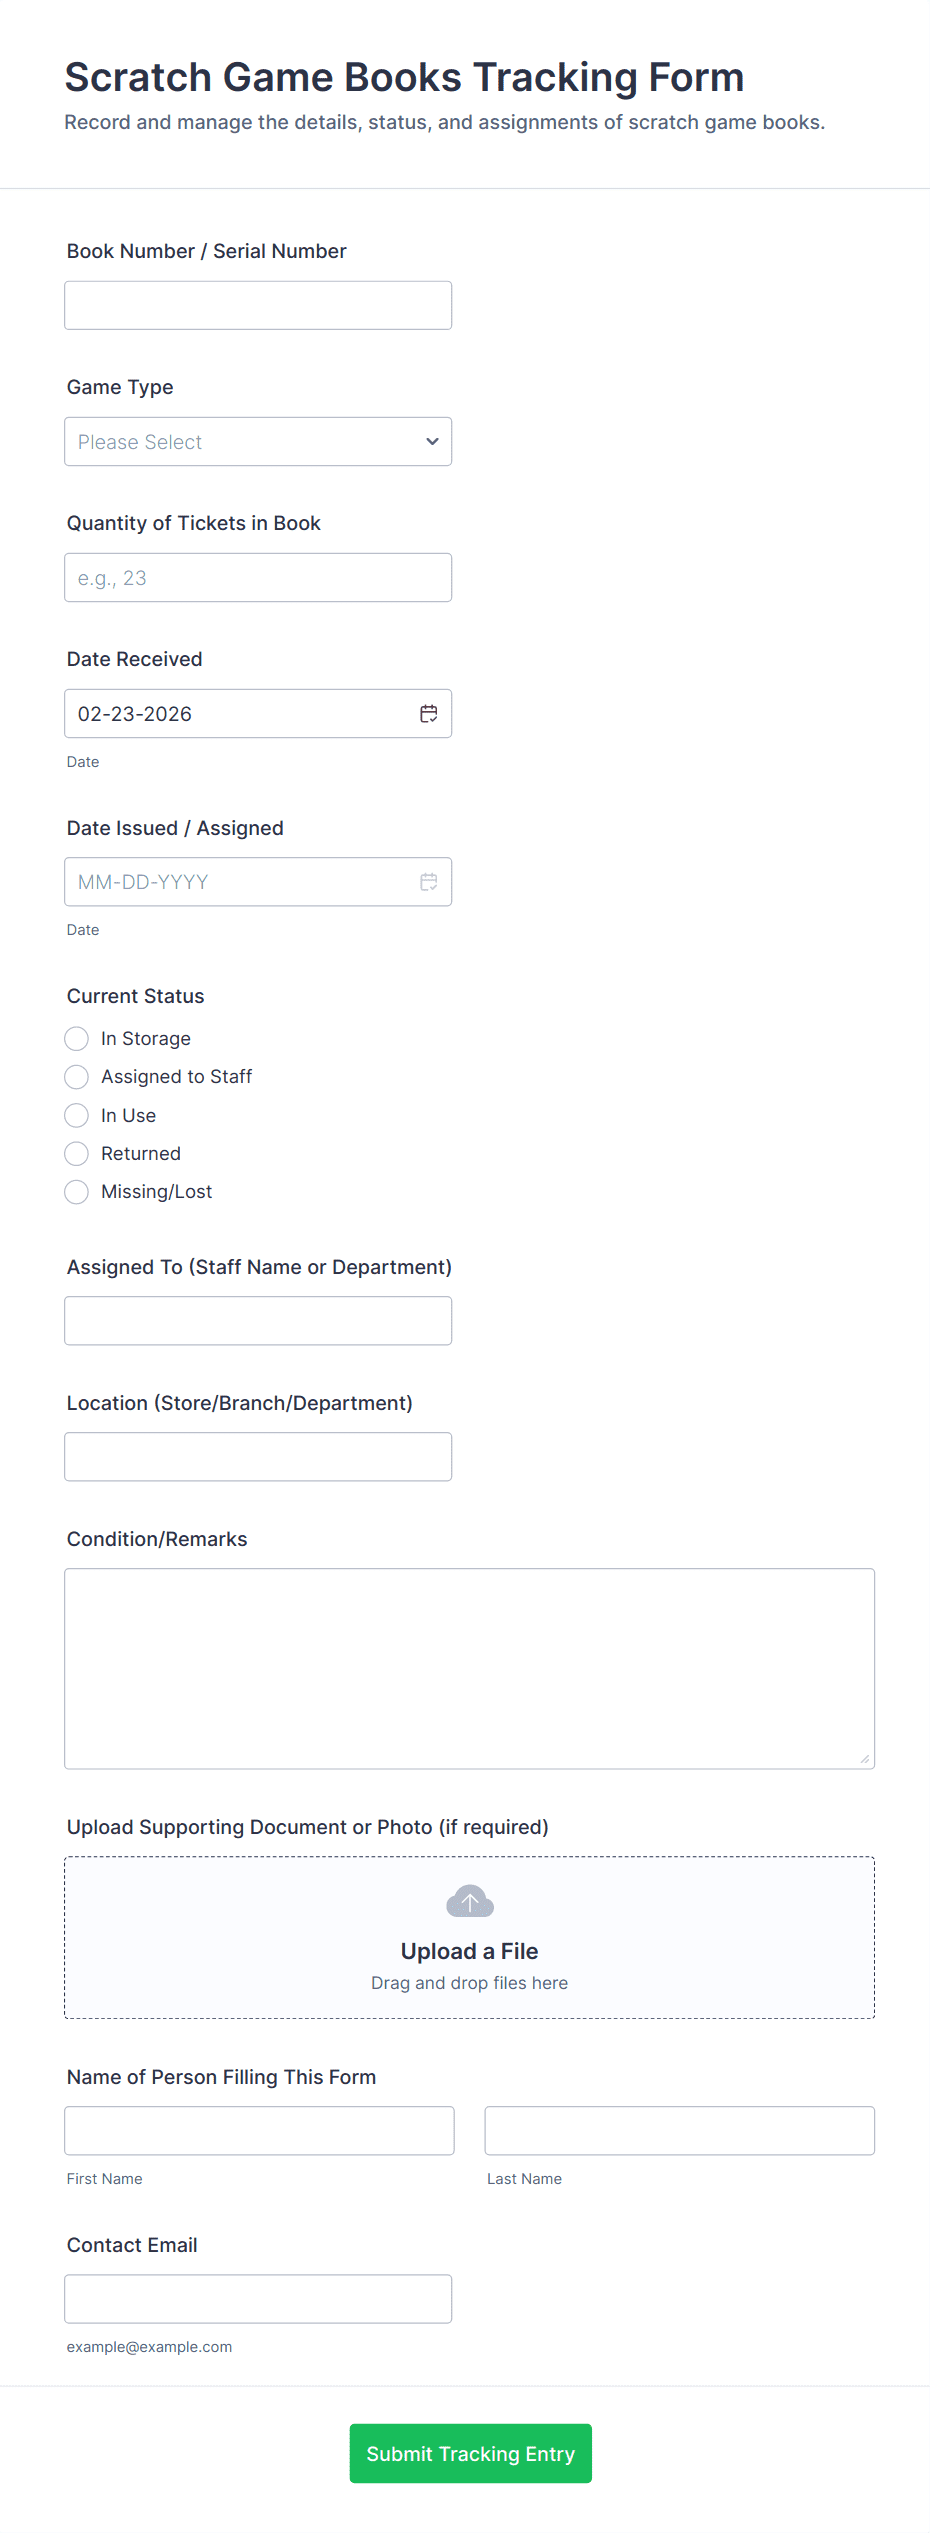Expand the Game Type dropdown
The image size is (930, 2533).
point(258,442)
